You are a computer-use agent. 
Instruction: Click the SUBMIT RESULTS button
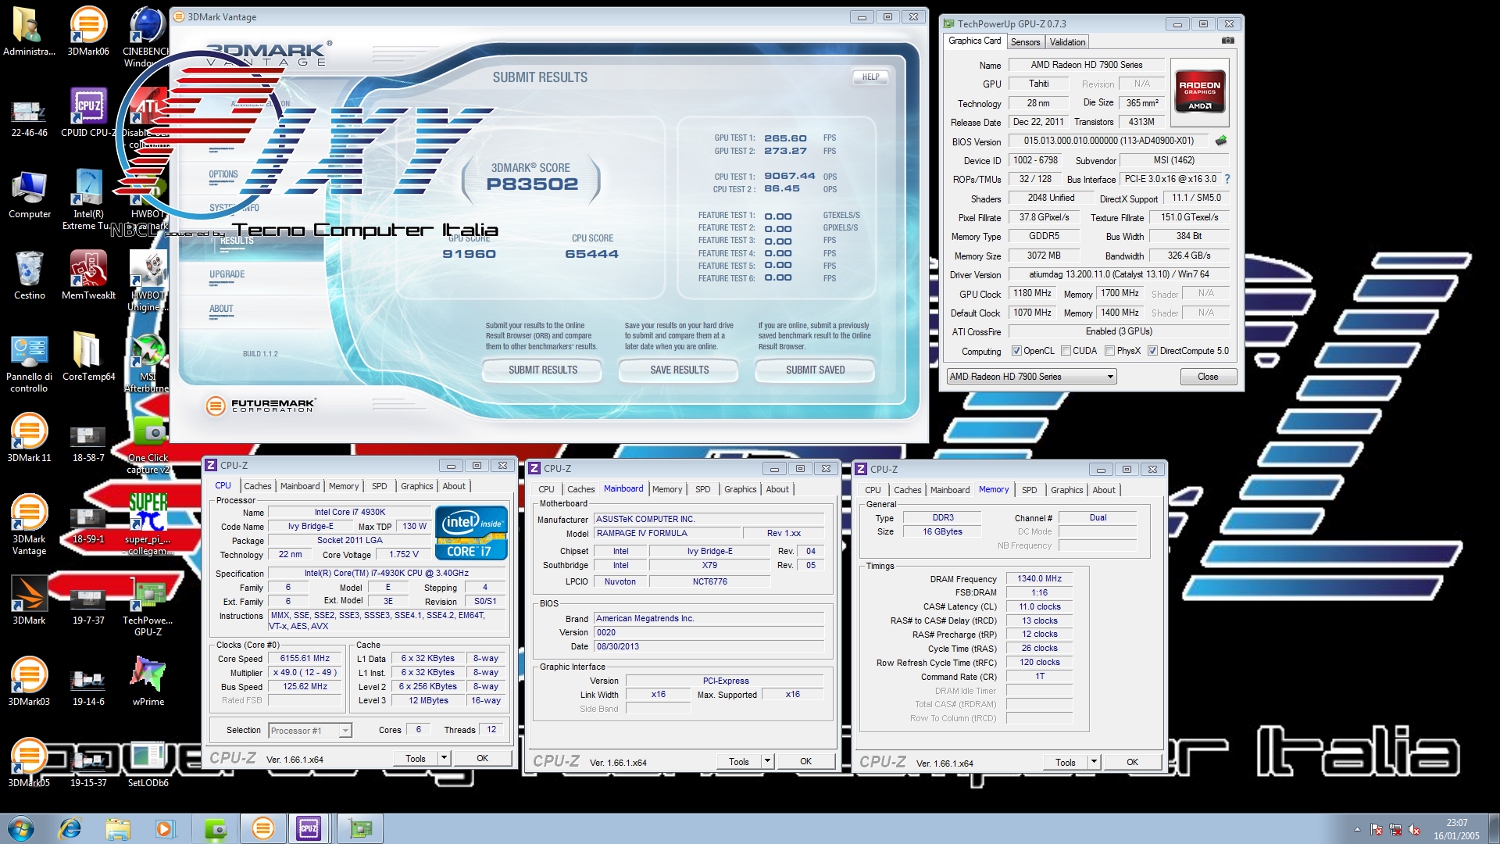pyautogui.click(x=543, y=370)
